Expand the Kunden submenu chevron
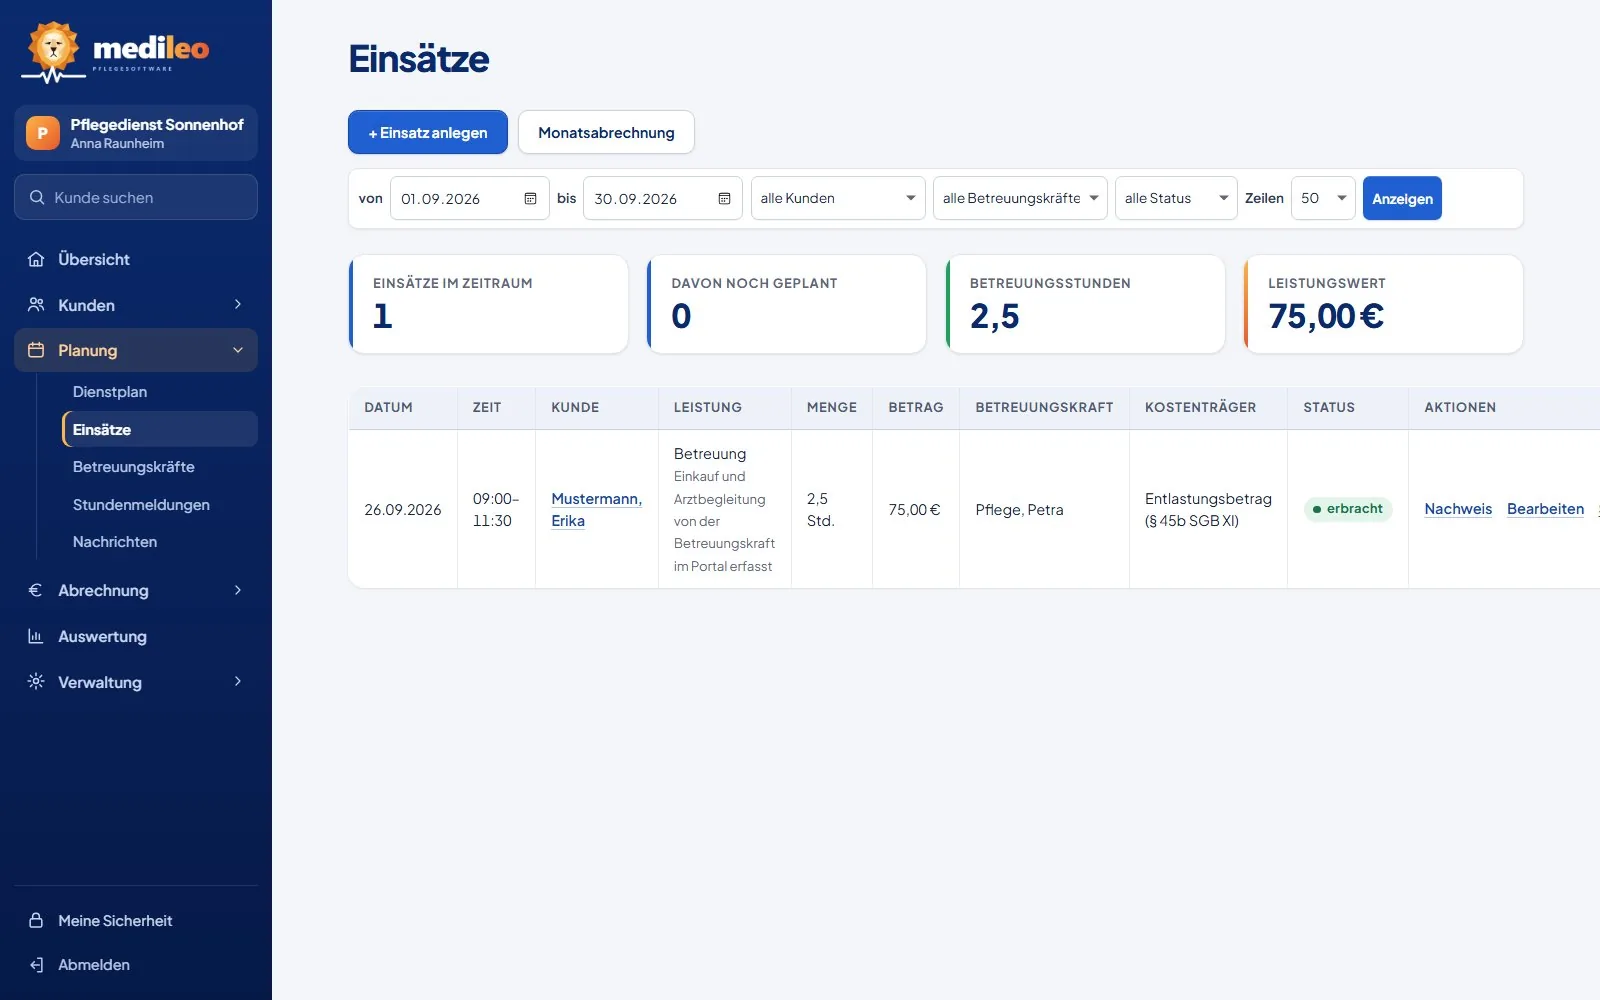Image resolution: width=1600 pixels, height=1000 pixels. click(237, 304)
